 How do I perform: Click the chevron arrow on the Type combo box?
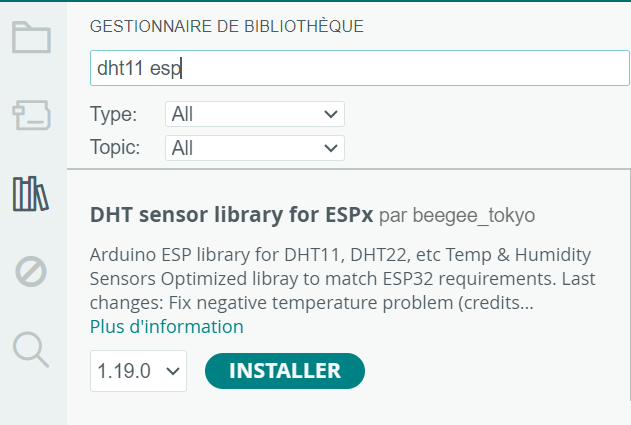point(332,114)
